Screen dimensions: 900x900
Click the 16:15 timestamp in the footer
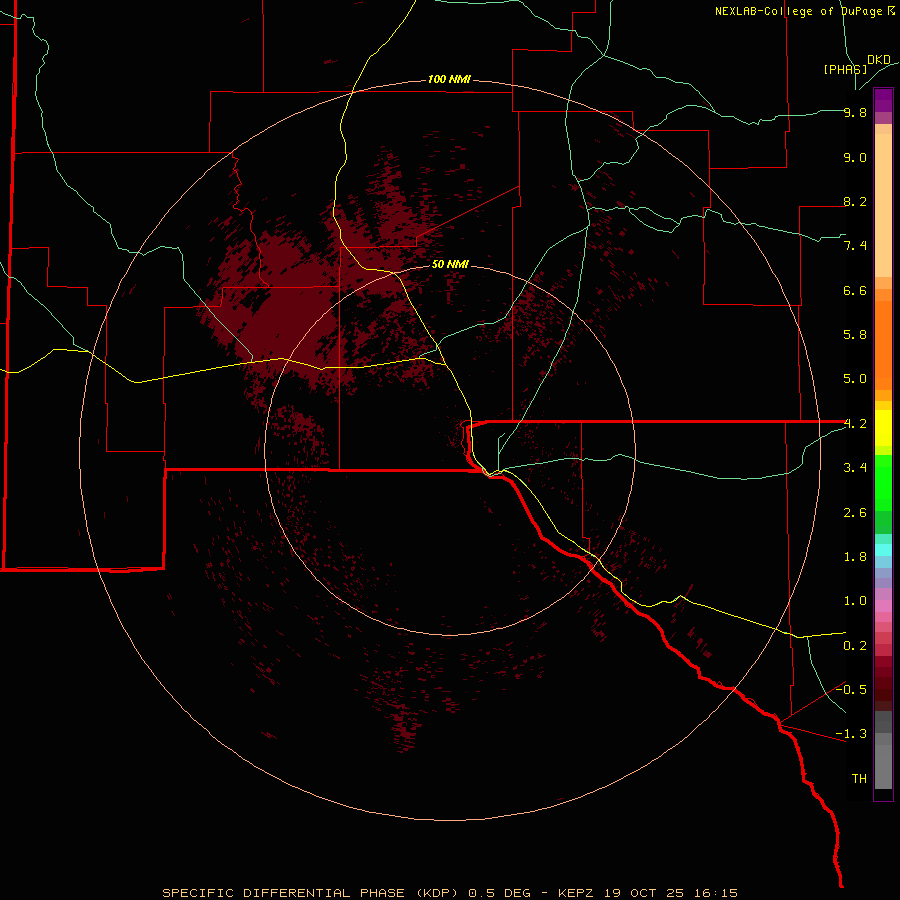pos(718,893)
